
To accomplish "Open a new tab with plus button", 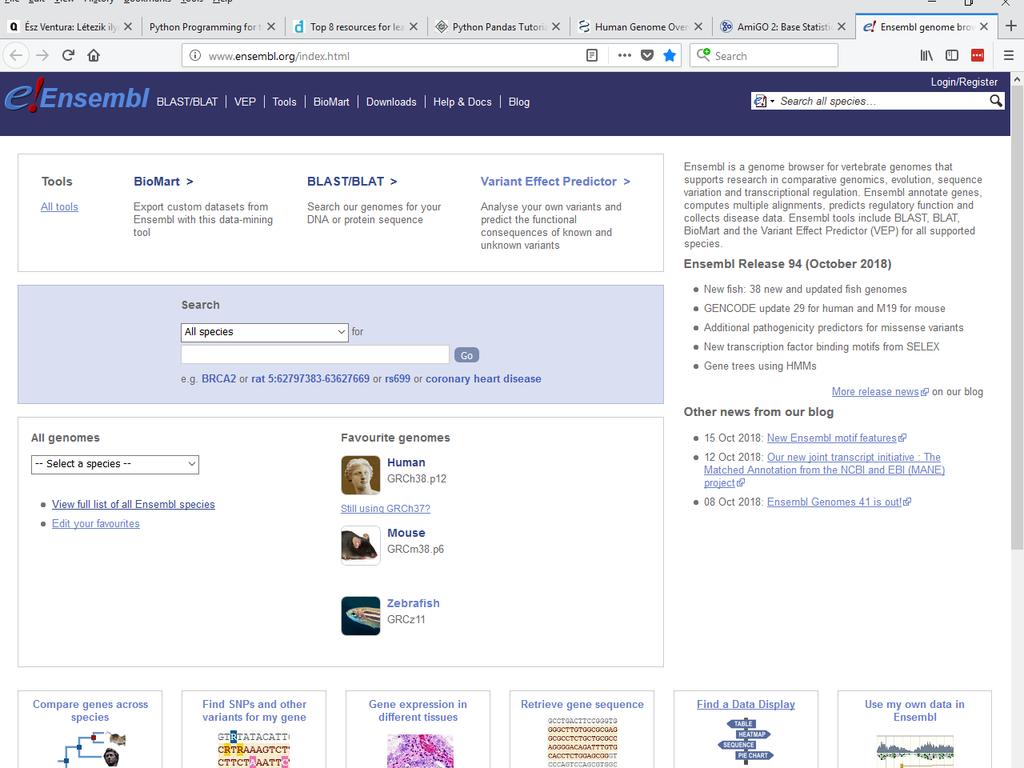I will coord(1011,26).
